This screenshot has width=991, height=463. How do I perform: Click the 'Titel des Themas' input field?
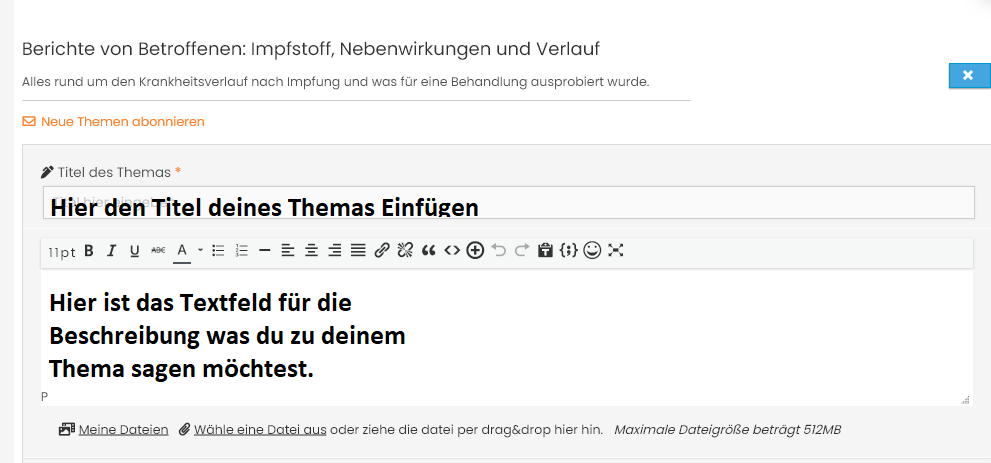coord(508,203)
